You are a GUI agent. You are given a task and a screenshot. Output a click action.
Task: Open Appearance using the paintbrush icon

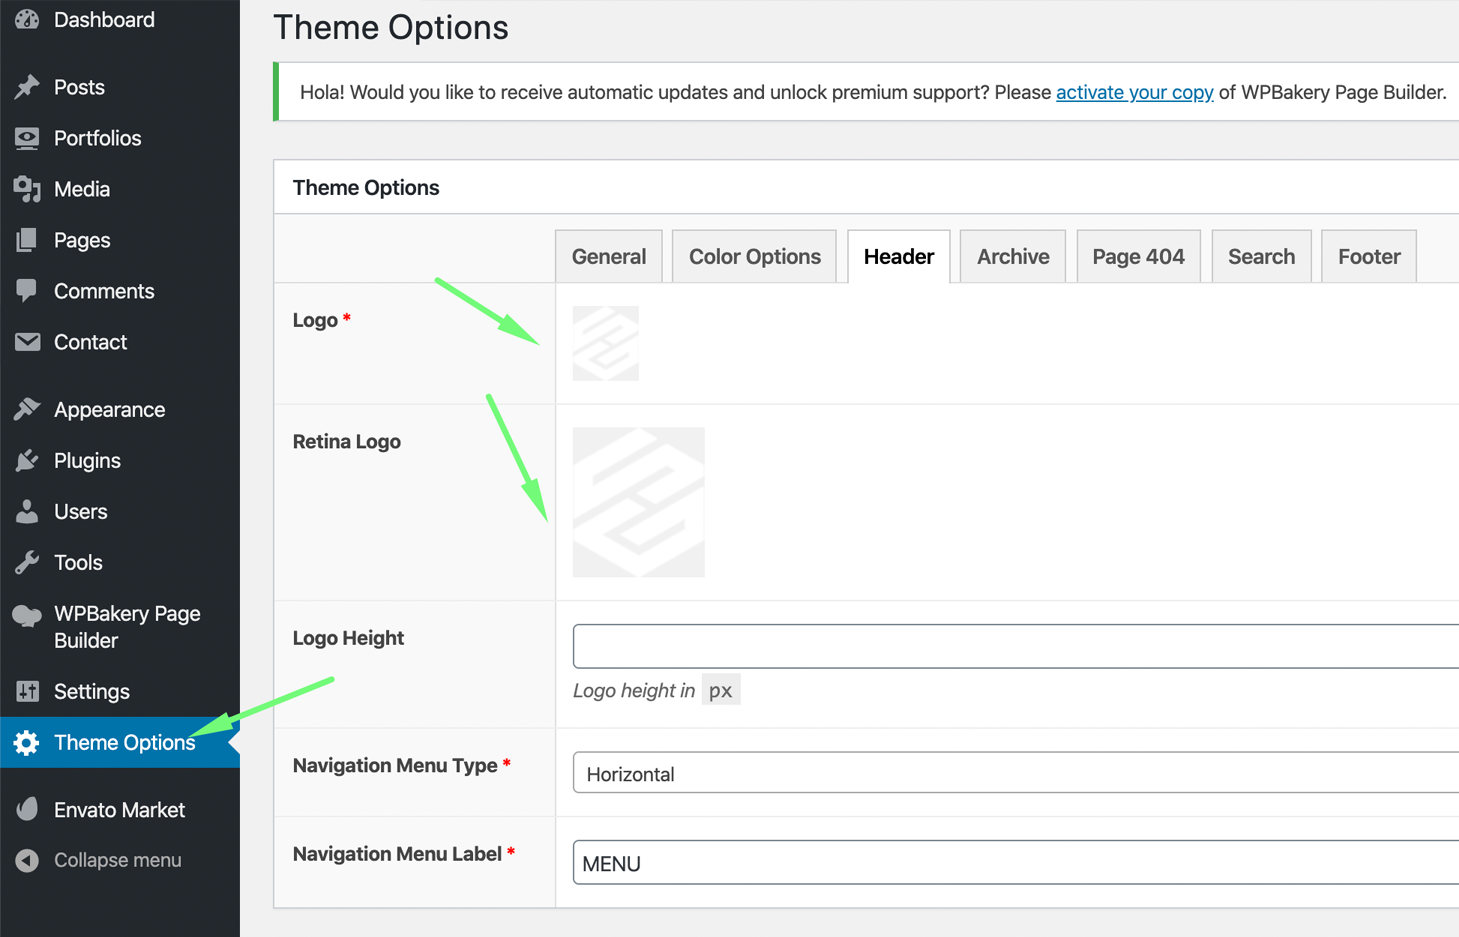(x=27, y=410)
